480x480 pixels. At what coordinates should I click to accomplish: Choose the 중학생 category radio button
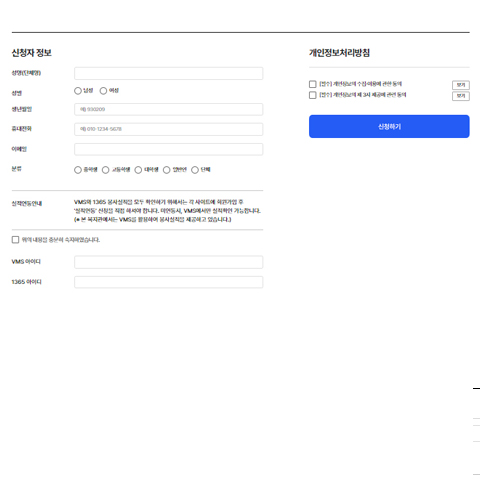(78, 170)
